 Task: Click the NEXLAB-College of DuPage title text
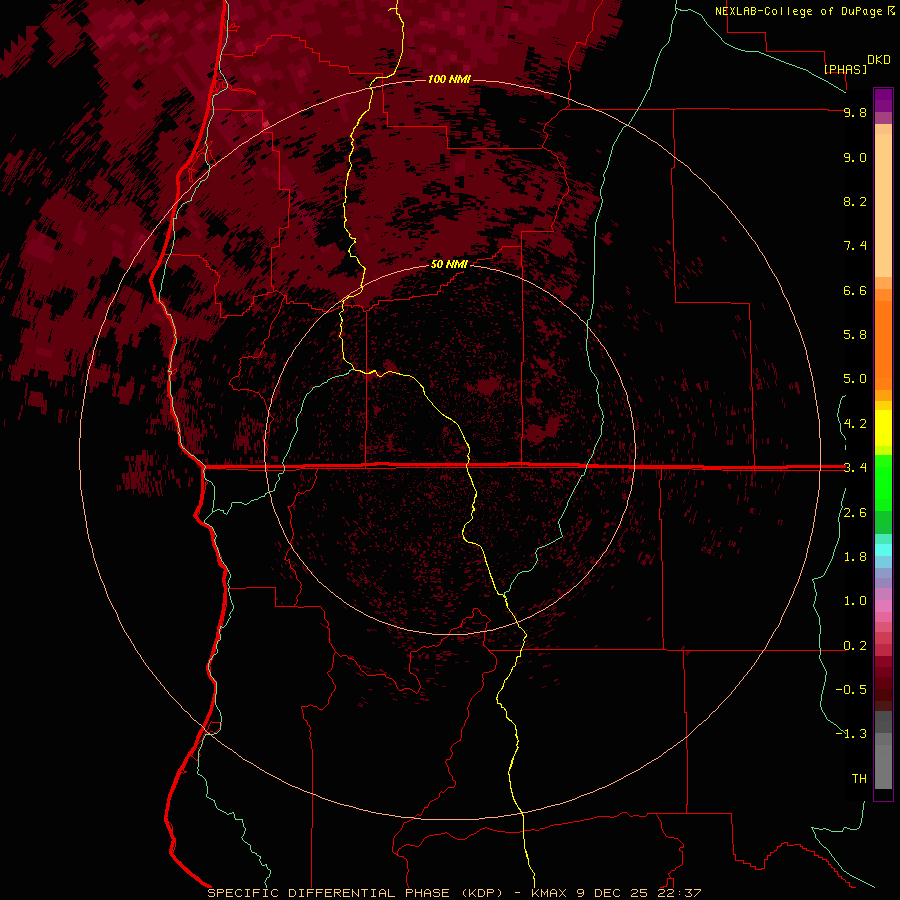pos(800,11)
